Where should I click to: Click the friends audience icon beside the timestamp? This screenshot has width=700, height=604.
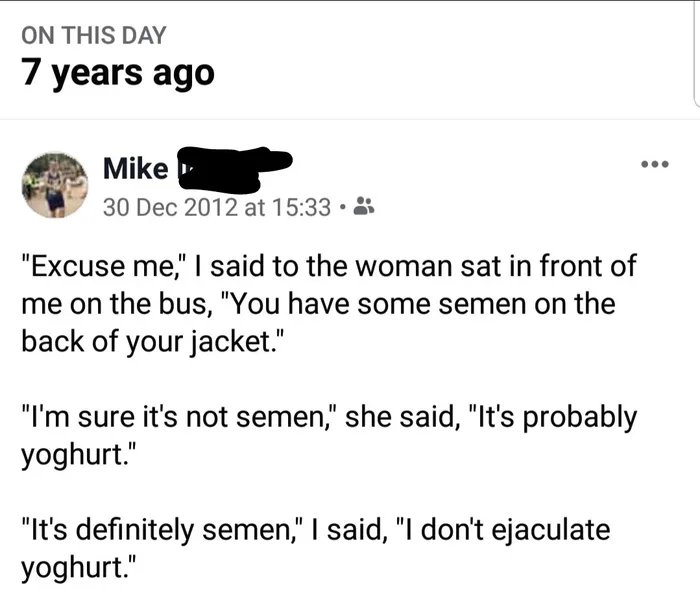click(364, 207)
